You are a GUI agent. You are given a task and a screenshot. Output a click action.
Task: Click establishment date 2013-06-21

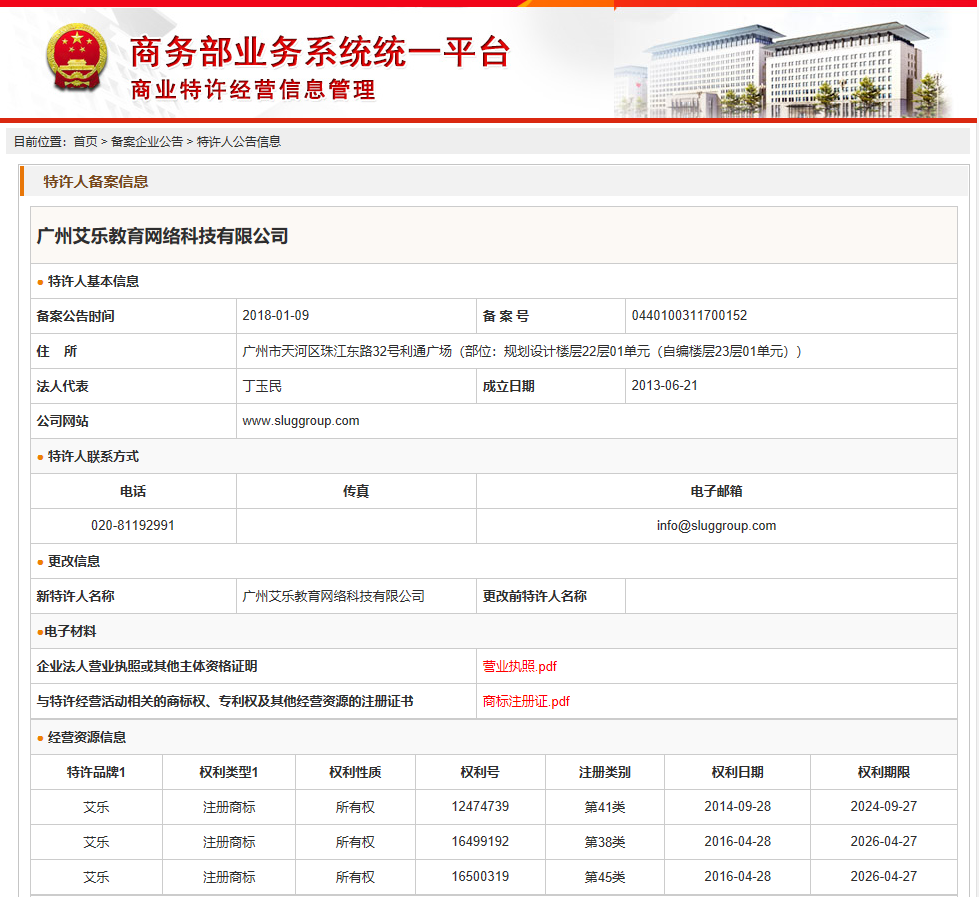point(664,385)
